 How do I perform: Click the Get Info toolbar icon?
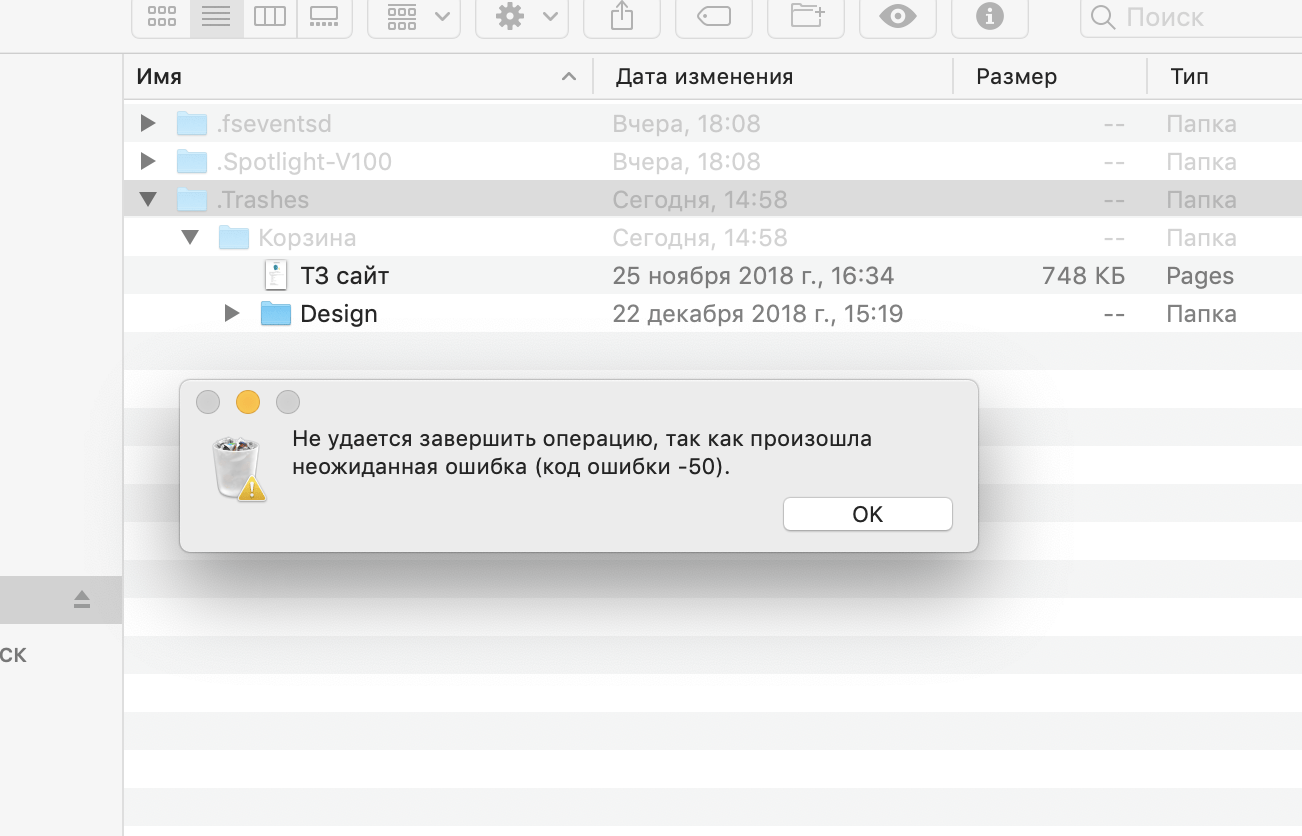coord(990,17)
